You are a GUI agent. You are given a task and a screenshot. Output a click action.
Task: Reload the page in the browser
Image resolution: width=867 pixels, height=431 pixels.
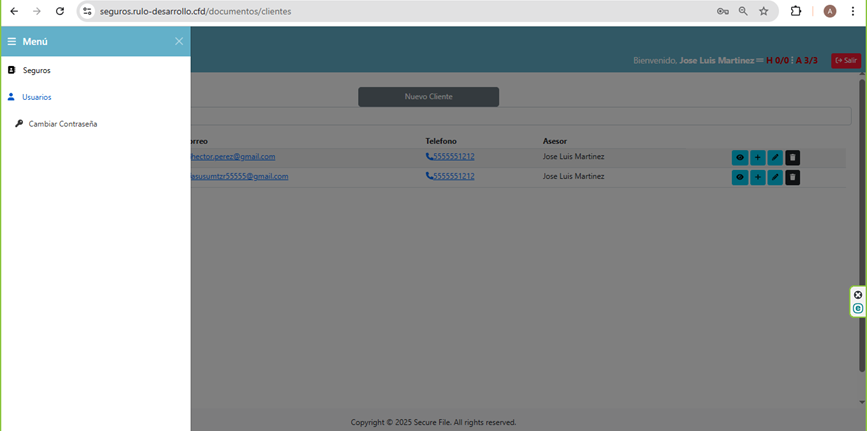[60, 11]
